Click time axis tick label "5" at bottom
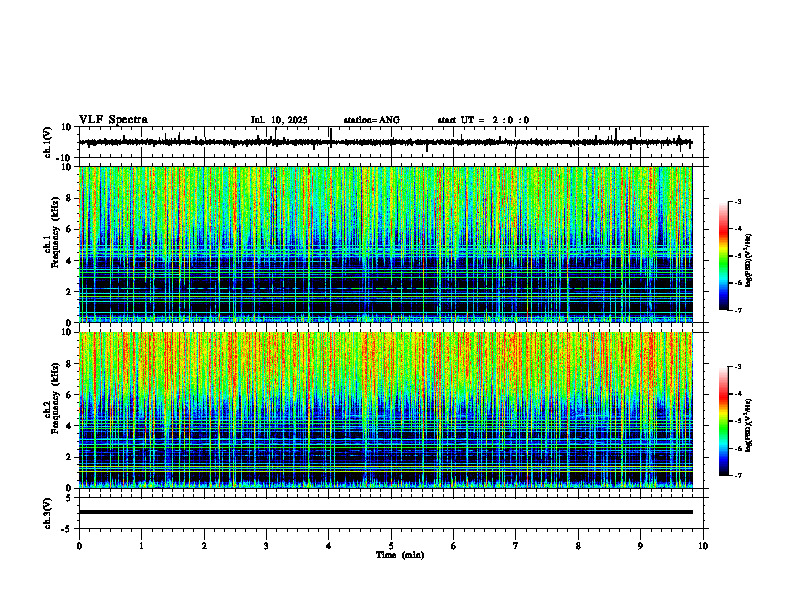This screenshot has width=792, height=612. pyautogui.click(x=391, y=546)
